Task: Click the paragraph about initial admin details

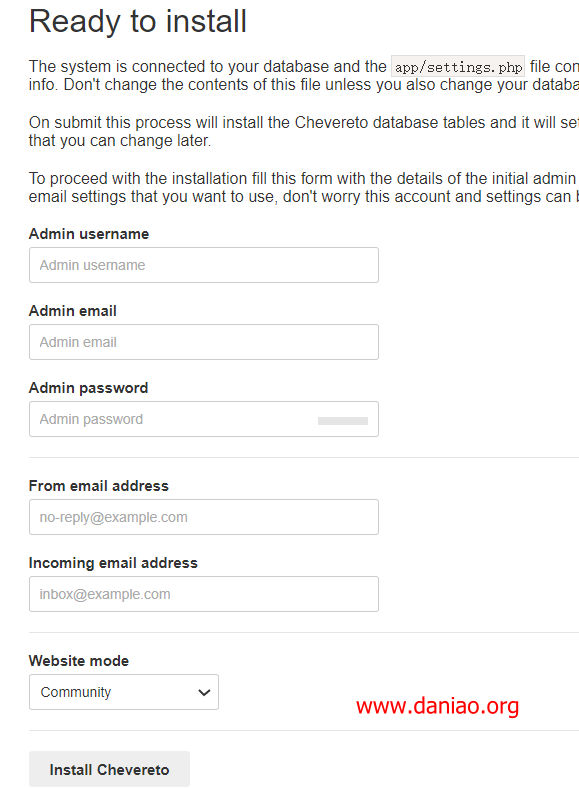Action: click(x=304, y=187)
